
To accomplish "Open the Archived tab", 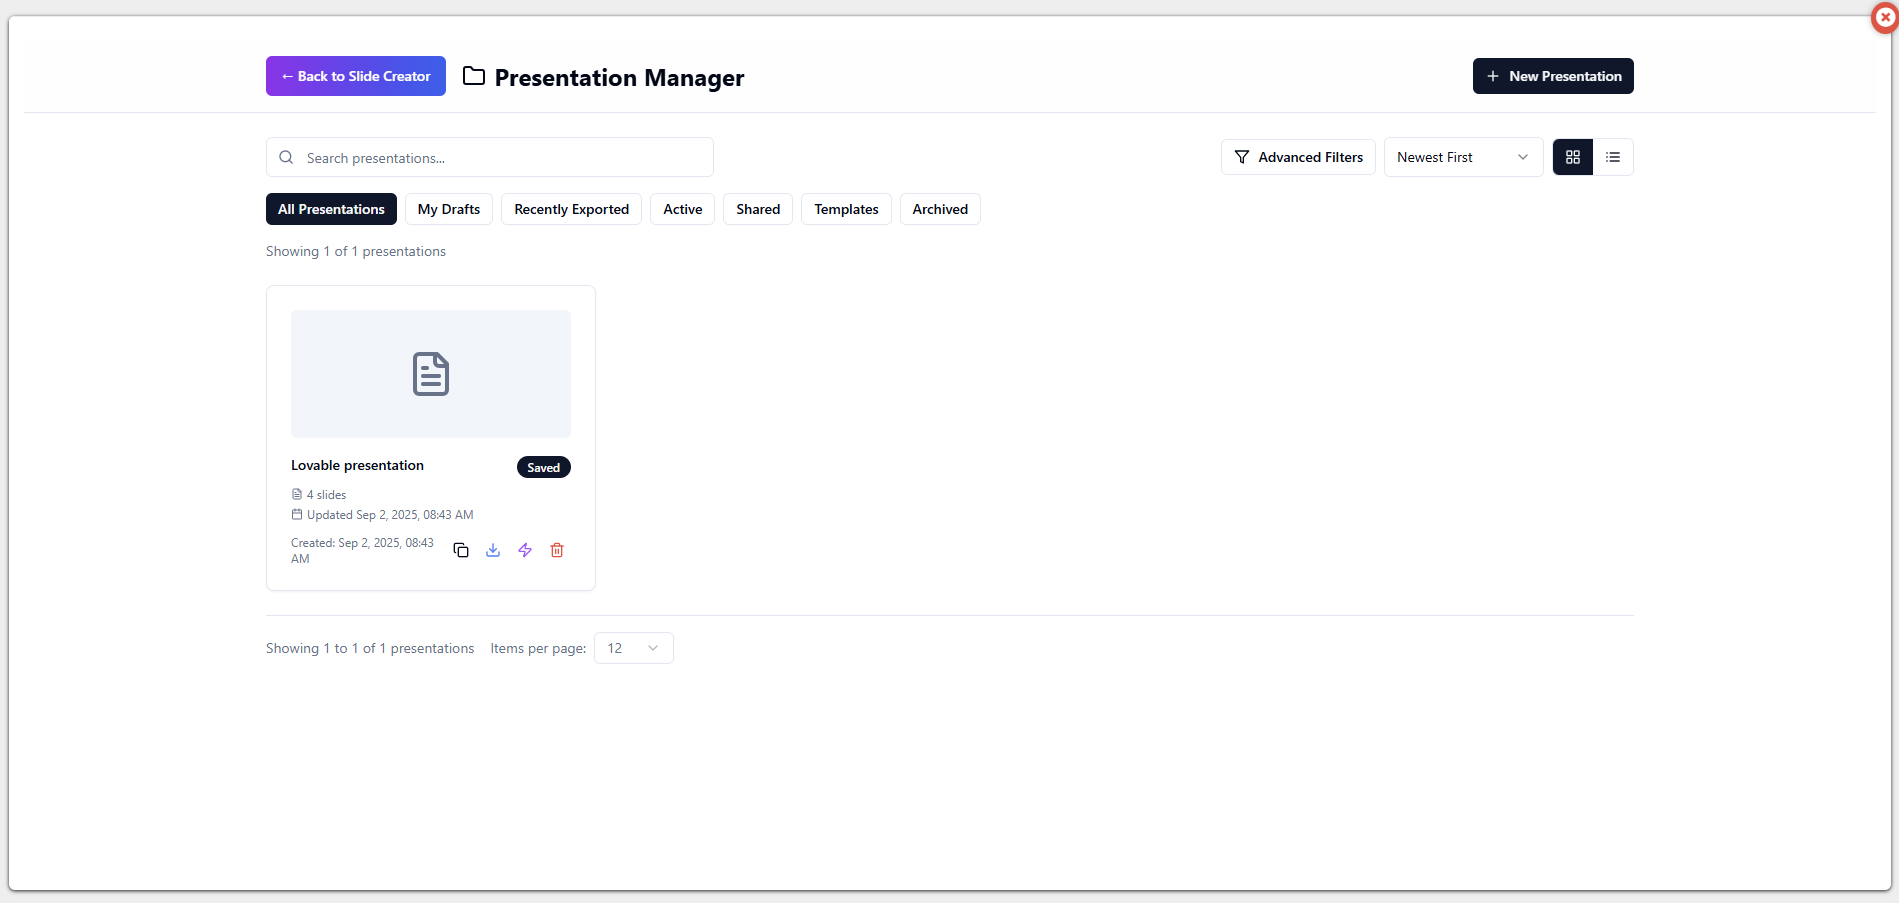I will (x=939, y=209).
